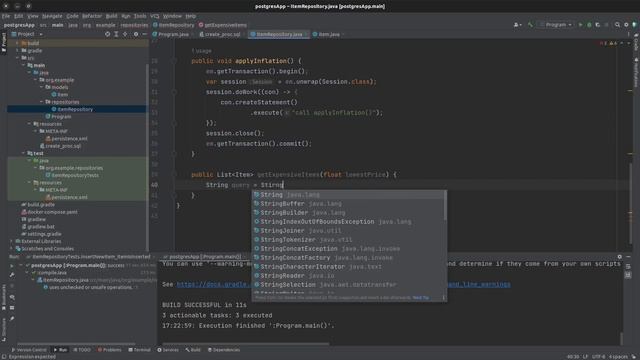Image resolution: width=640 pixels, height=360 pixels.
Task: Open the VCS menu
Action: pos(155,16)
